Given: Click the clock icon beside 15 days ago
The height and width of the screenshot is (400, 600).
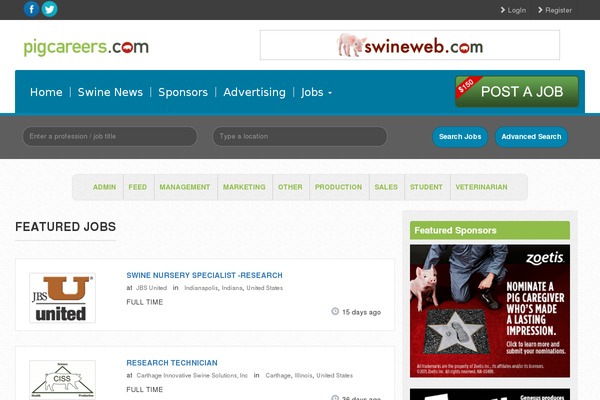Looking at the screenshot, I should 335,312.
